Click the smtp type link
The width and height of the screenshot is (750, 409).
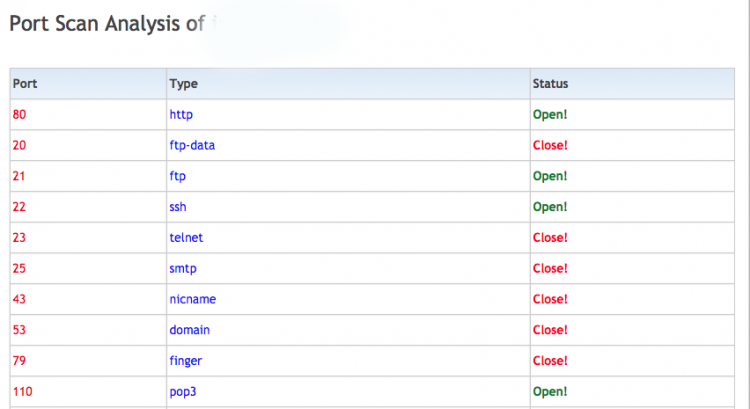183,268
